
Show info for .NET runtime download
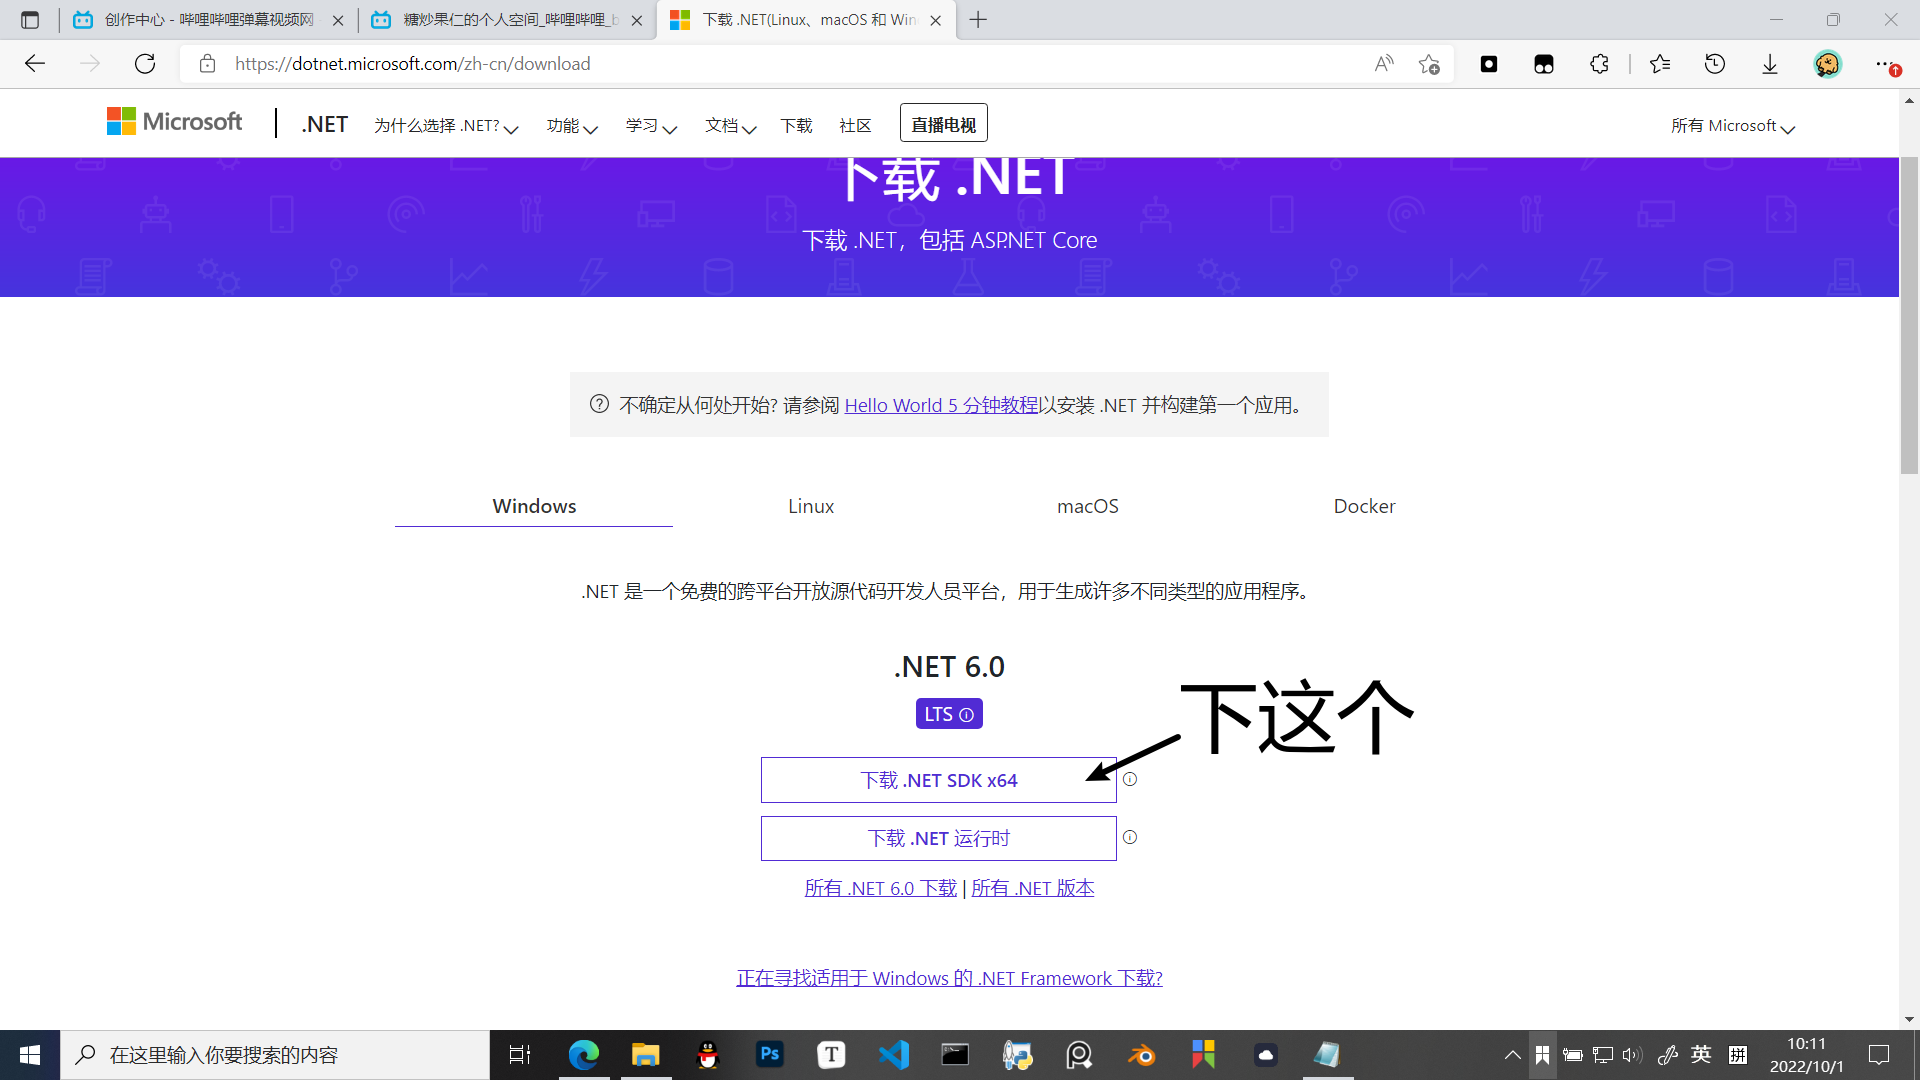point(1130,837)
